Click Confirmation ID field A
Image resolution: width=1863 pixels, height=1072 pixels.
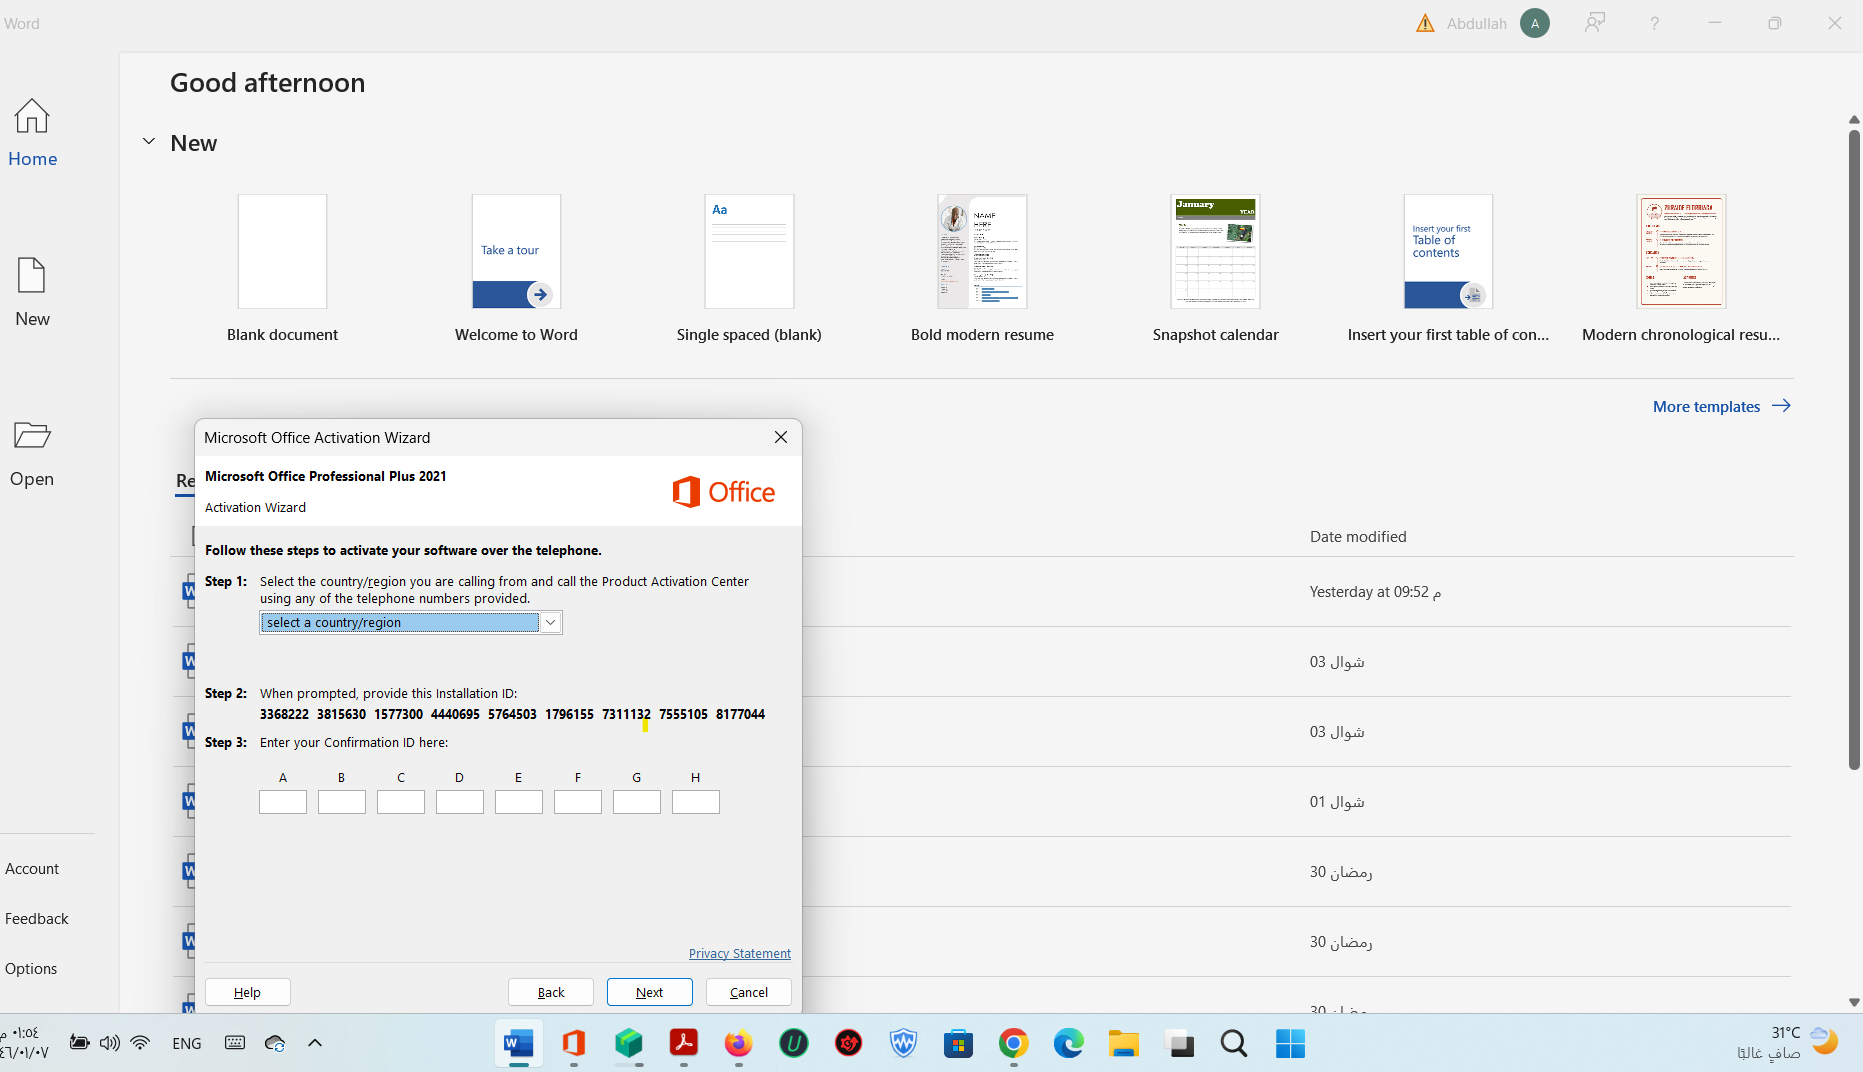tap(283, 802)
